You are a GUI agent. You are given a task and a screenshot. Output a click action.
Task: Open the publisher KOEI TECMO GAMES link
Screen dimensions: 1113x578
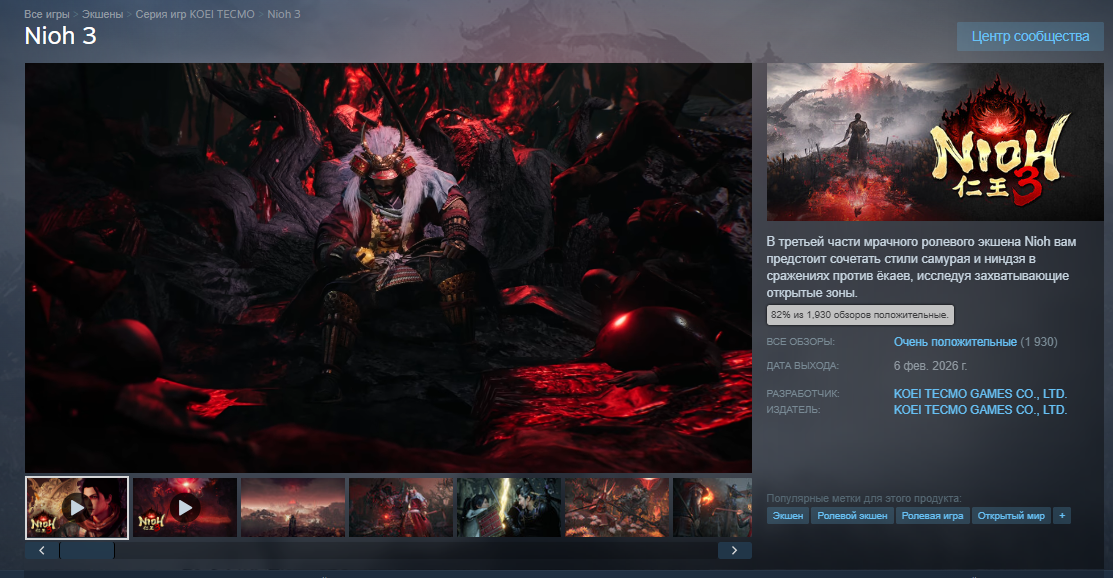980,409
